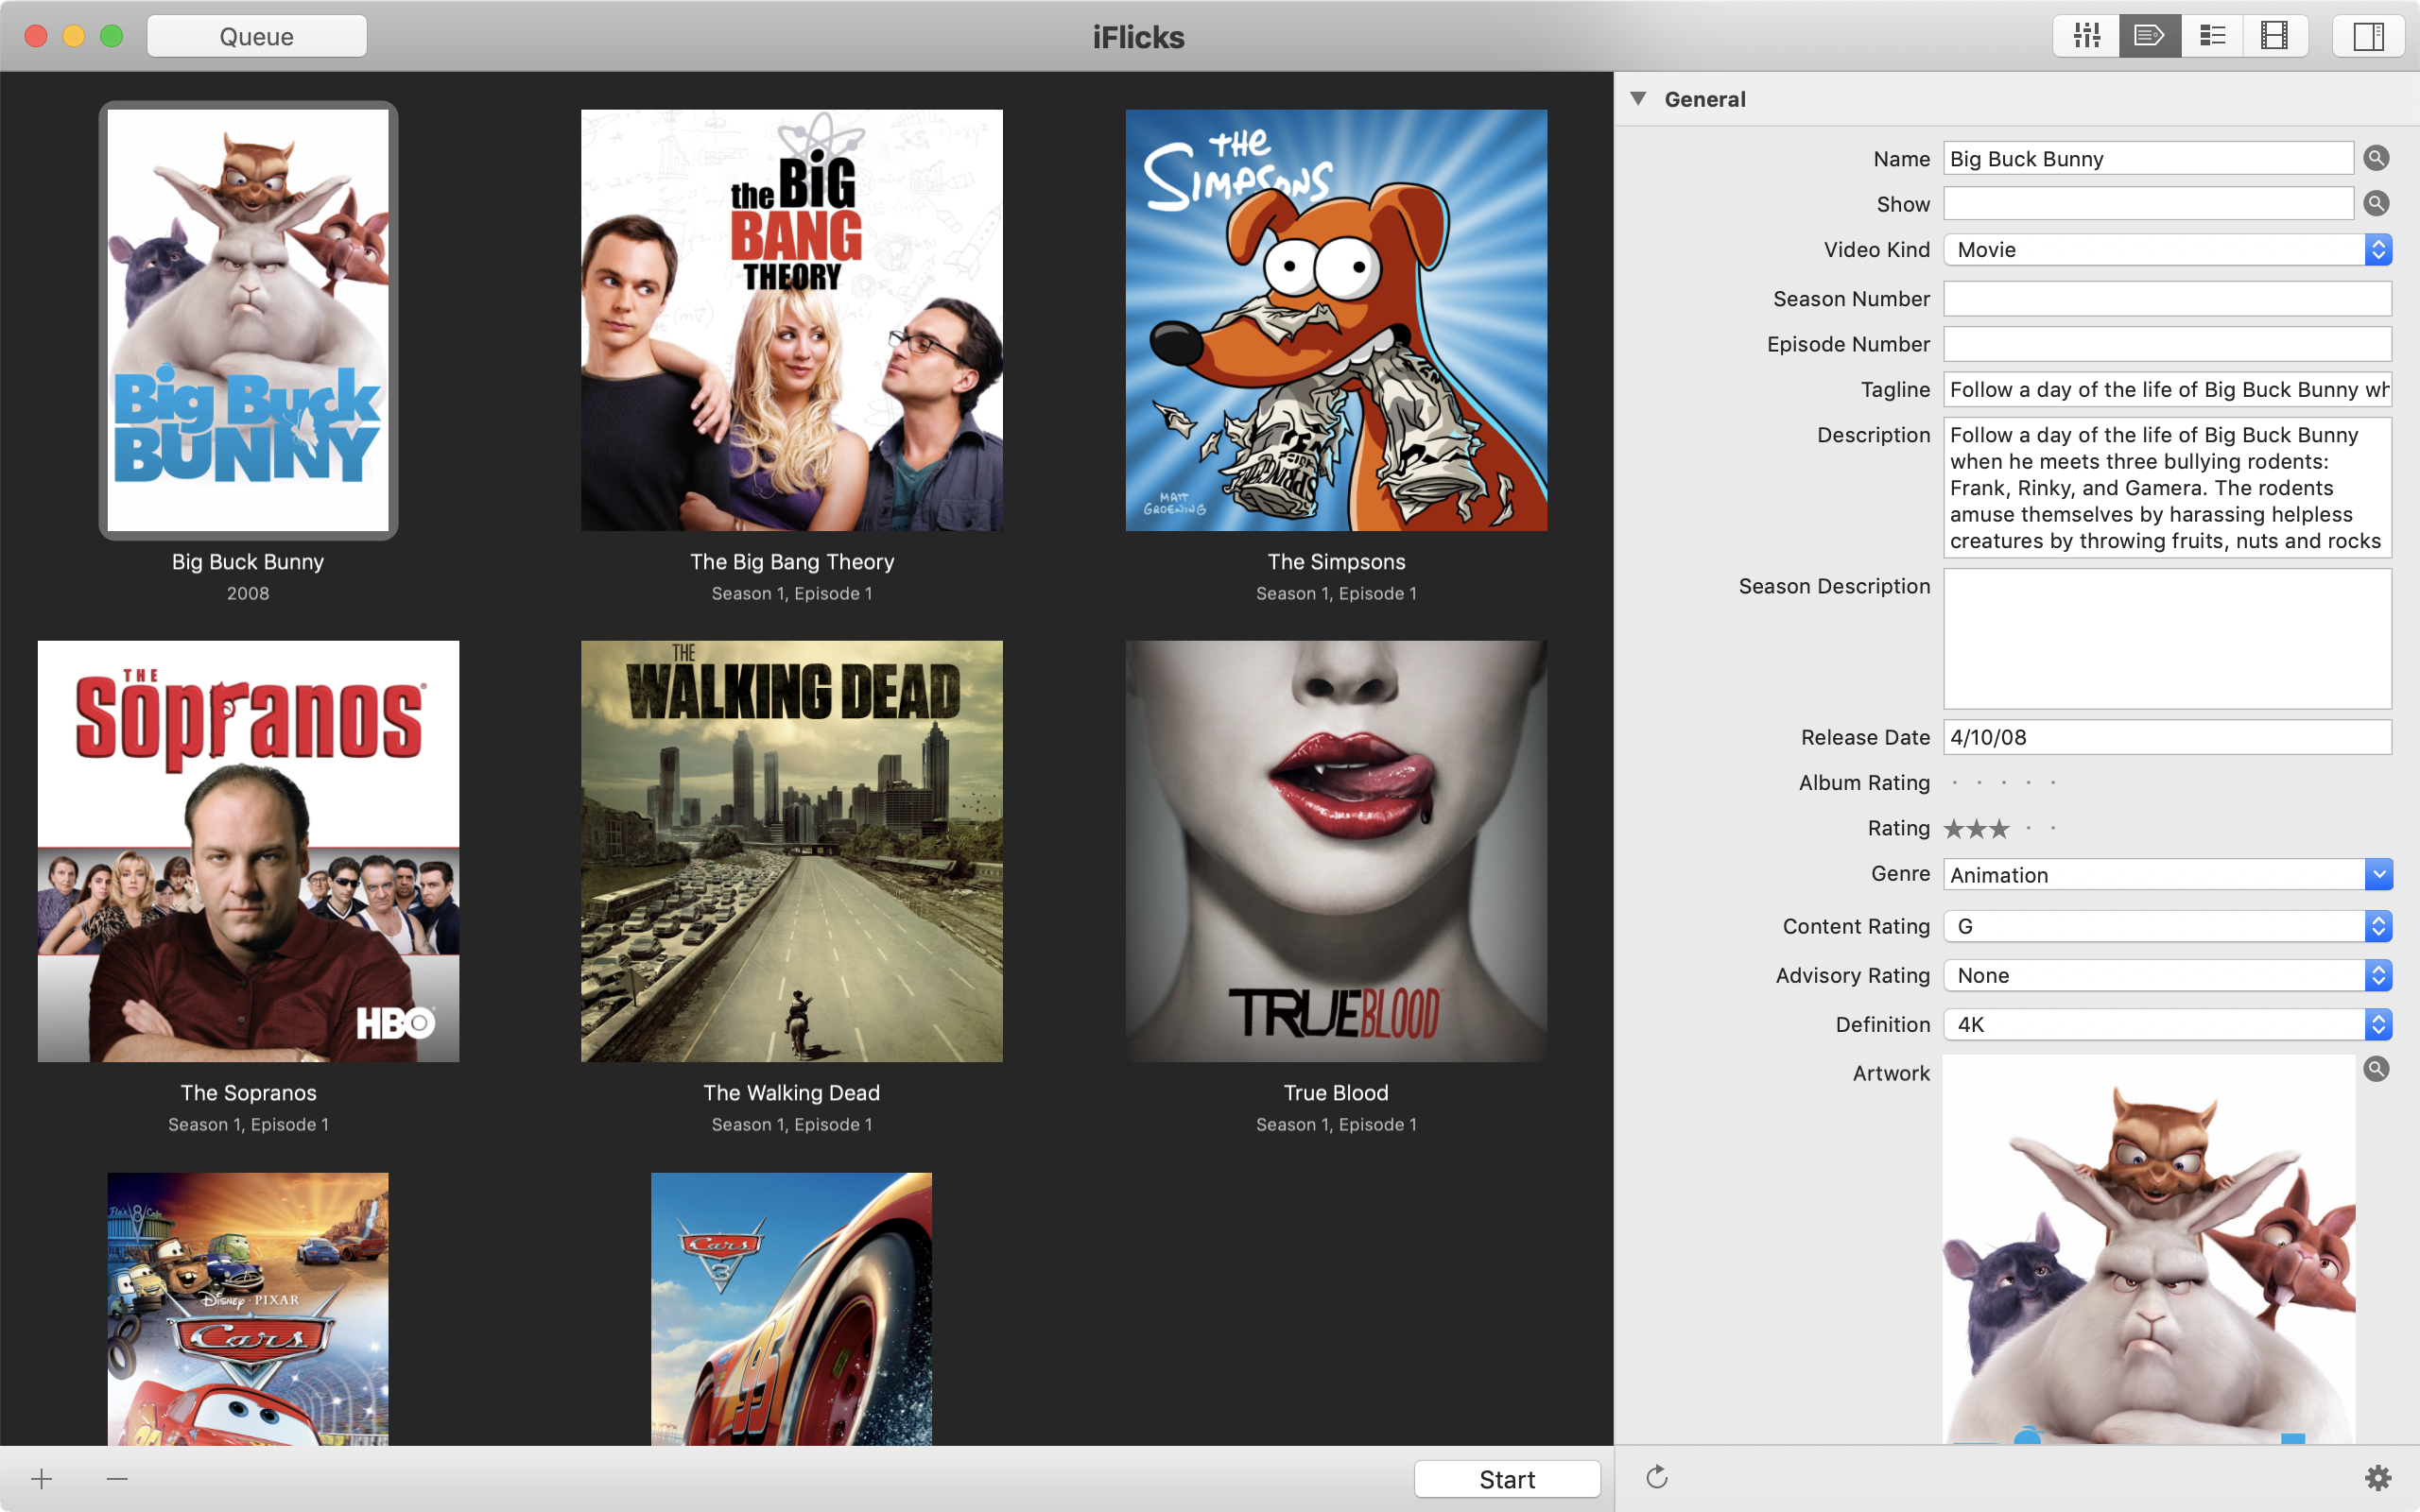Refresh metadata using circular arrow icon

(x=1659, y=1475)
